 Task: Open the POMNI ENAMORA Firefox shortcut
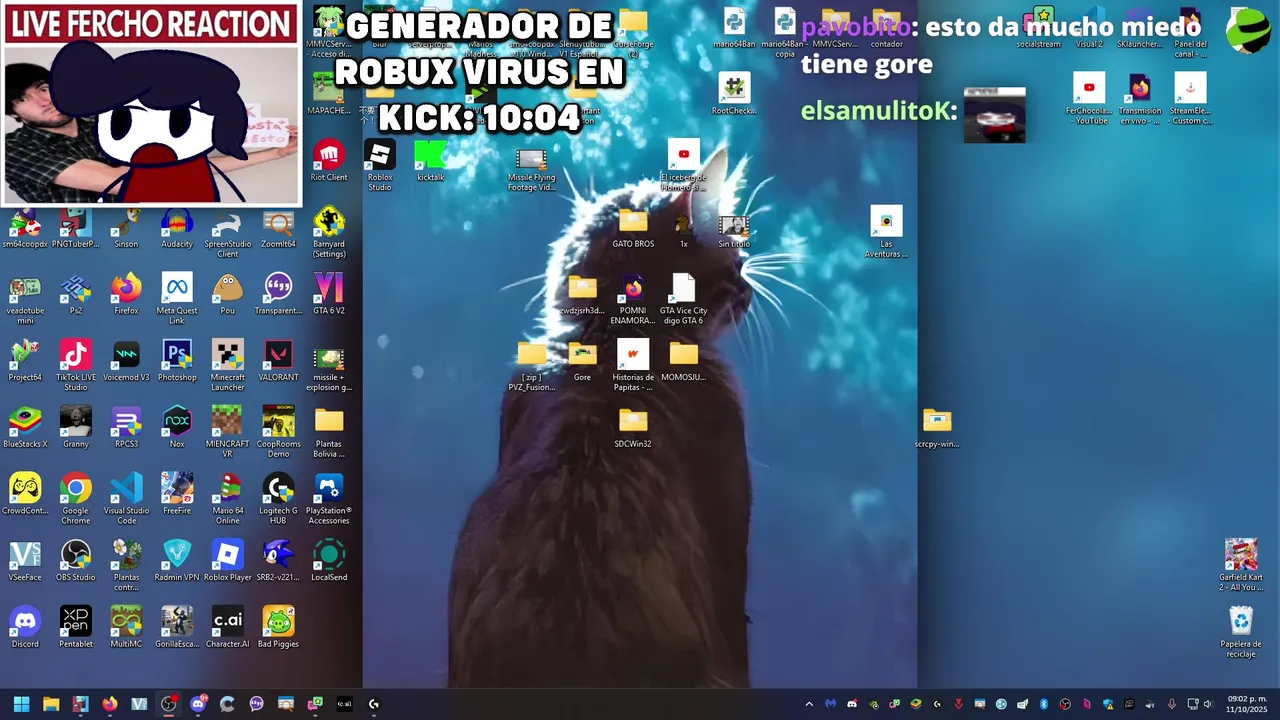click(633, 299)
